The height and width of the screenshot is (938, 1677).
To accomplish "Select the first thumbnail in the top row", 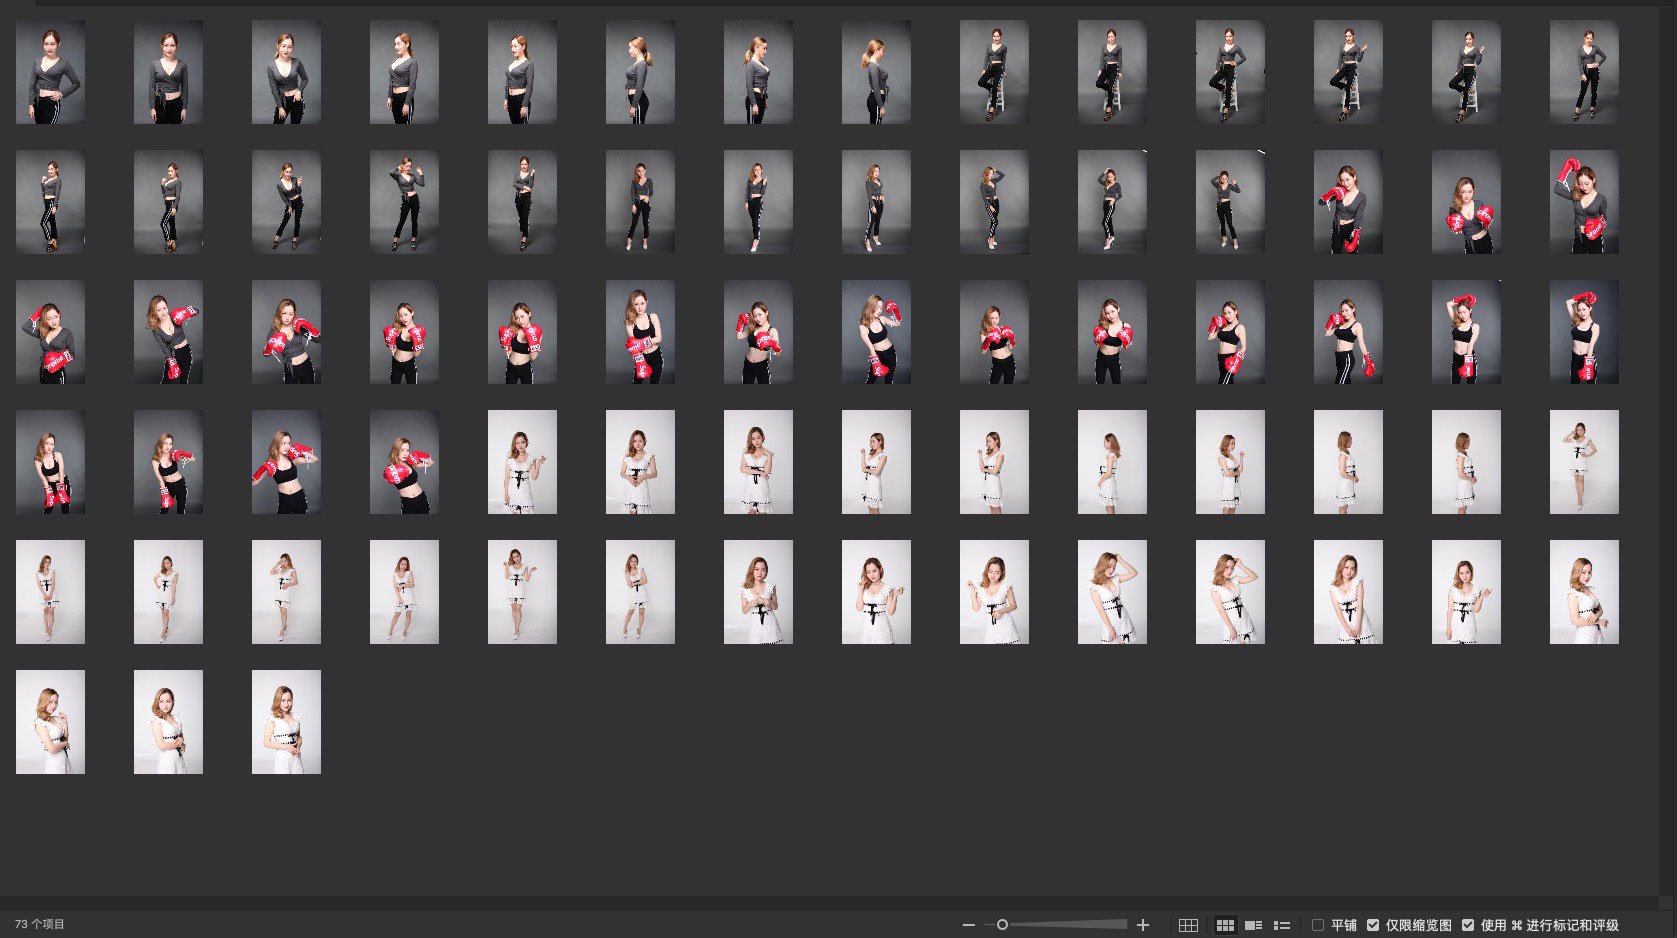I will coord(50,72).
